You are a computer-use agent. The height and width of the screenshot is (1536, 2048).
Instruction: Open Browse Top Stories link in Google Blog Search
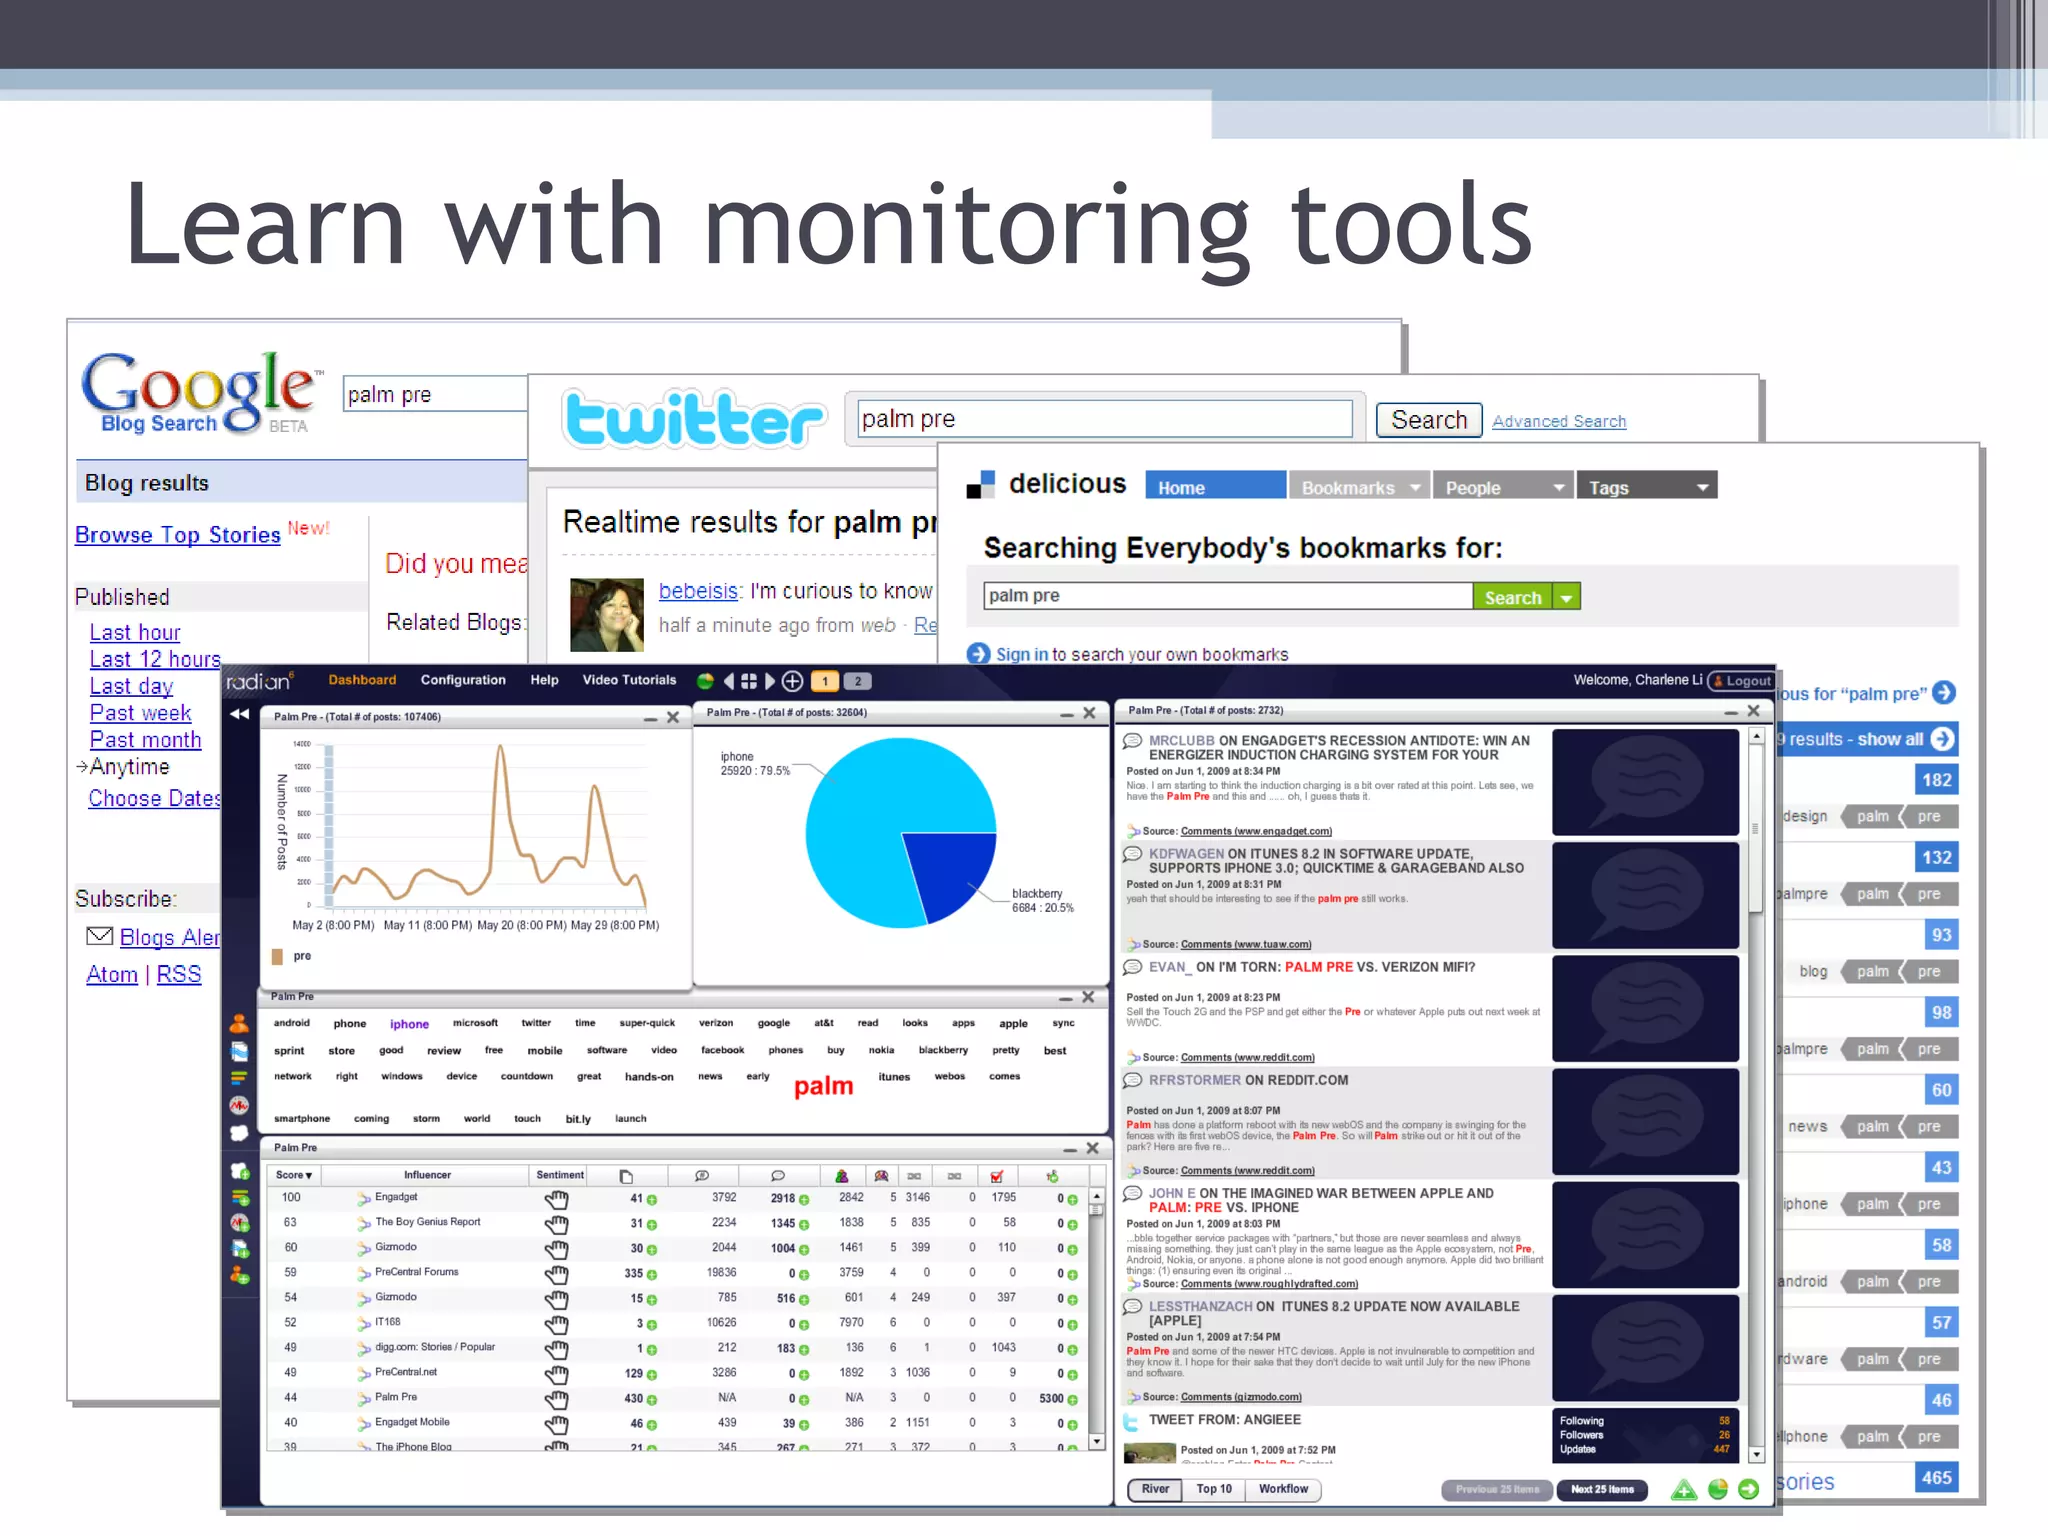[178, 535]
